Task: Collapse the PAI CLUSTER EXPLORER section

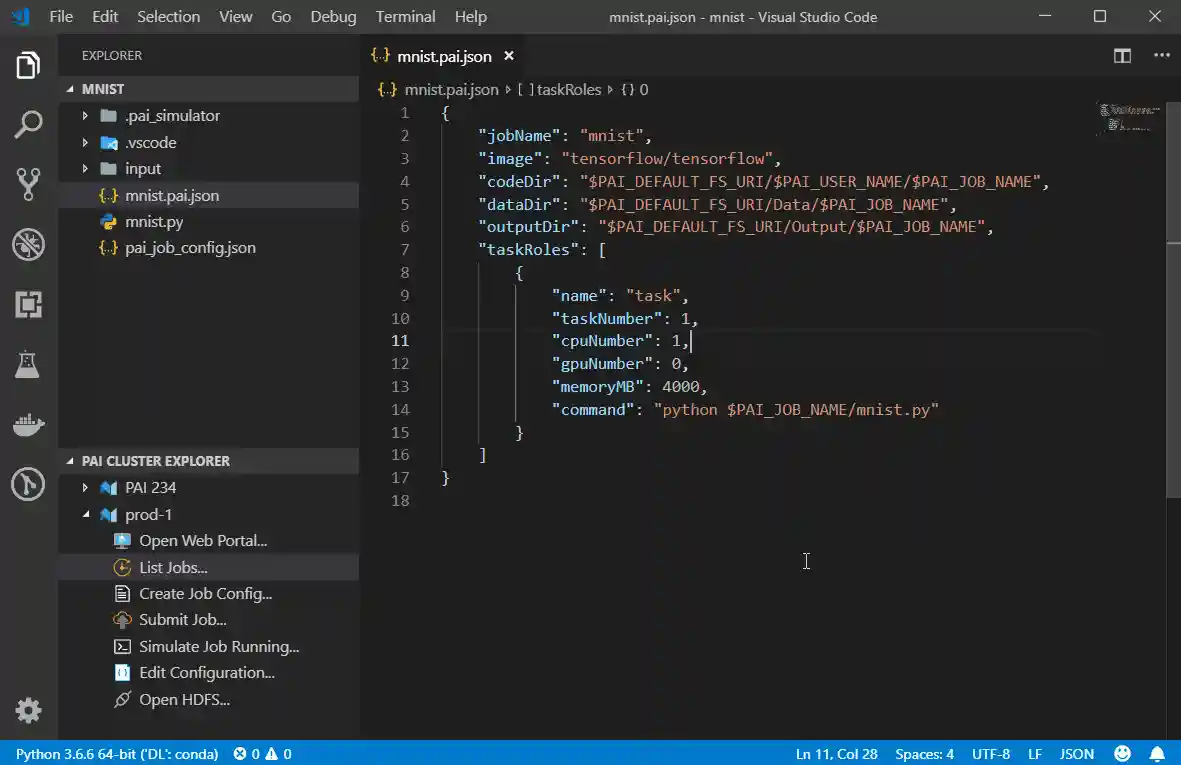Action: click(71, 461)
